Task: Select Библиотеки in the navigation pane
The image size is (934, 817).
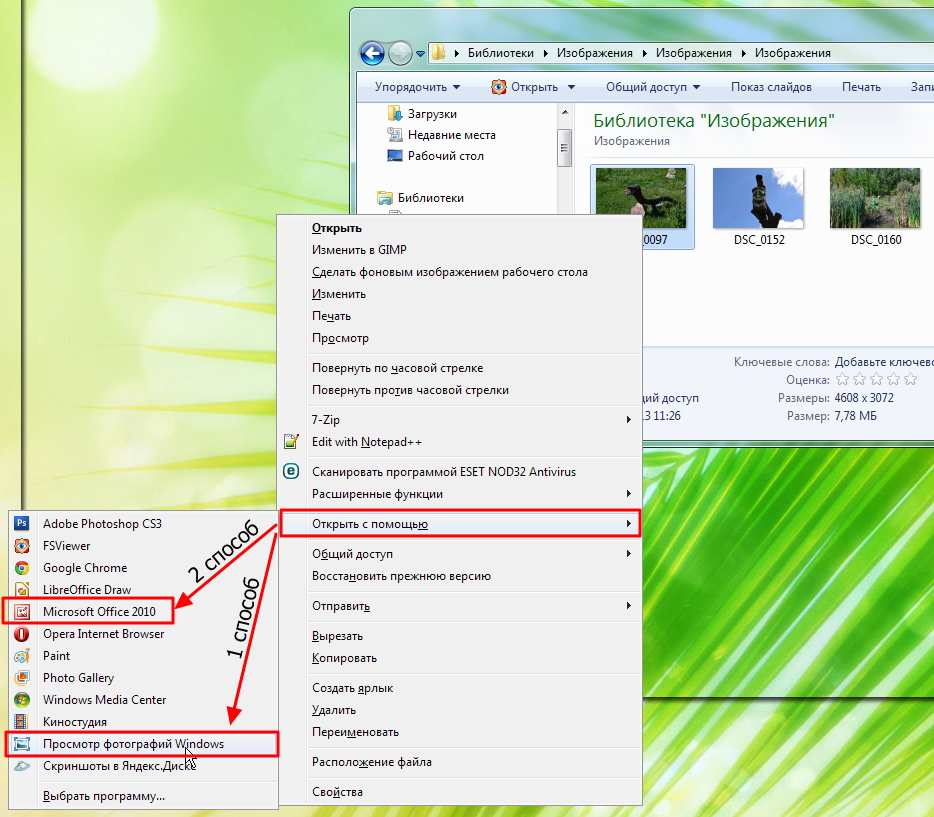Action: [430, 198]
